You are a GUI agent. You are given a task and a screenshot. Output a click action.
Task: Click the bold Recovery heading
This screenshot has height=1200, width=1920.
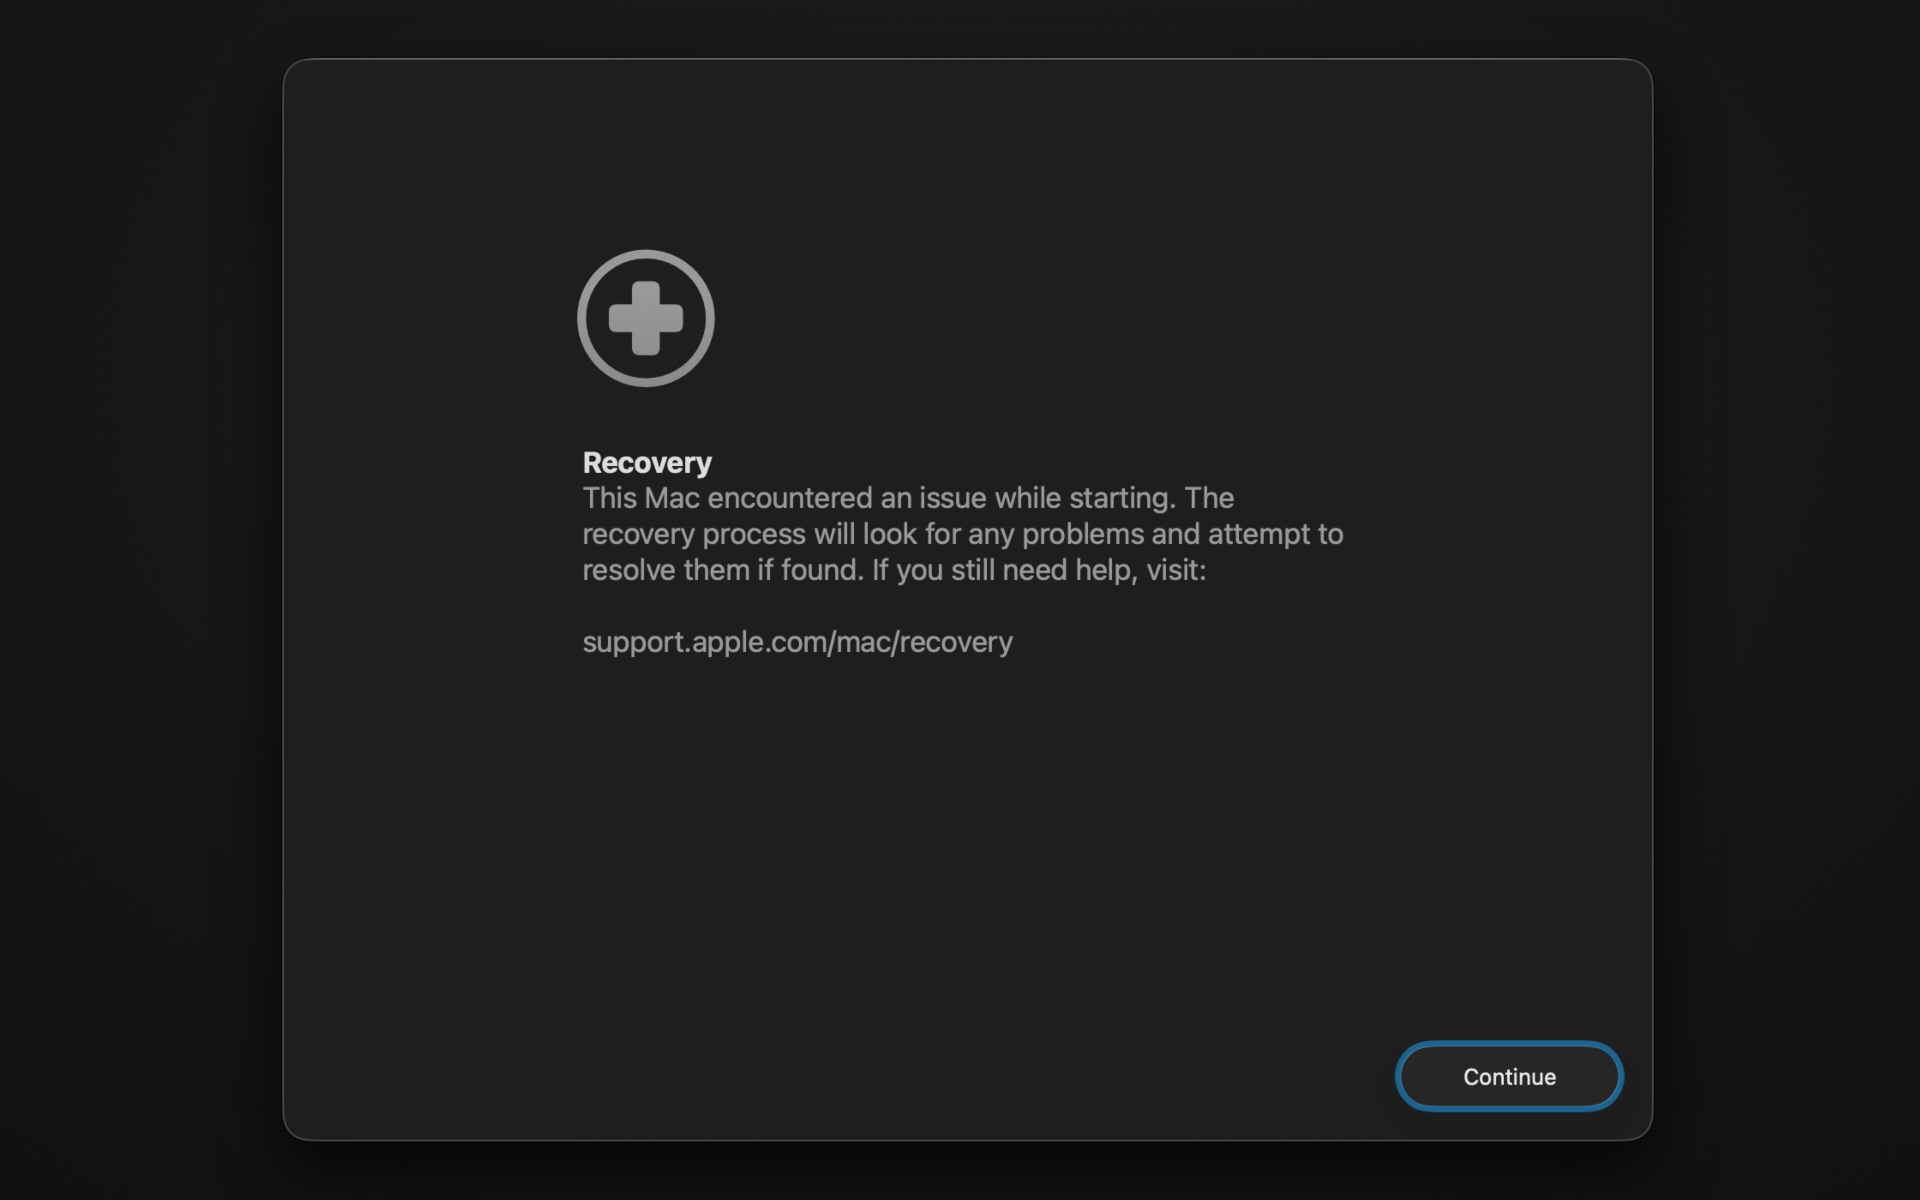[647, 462]
